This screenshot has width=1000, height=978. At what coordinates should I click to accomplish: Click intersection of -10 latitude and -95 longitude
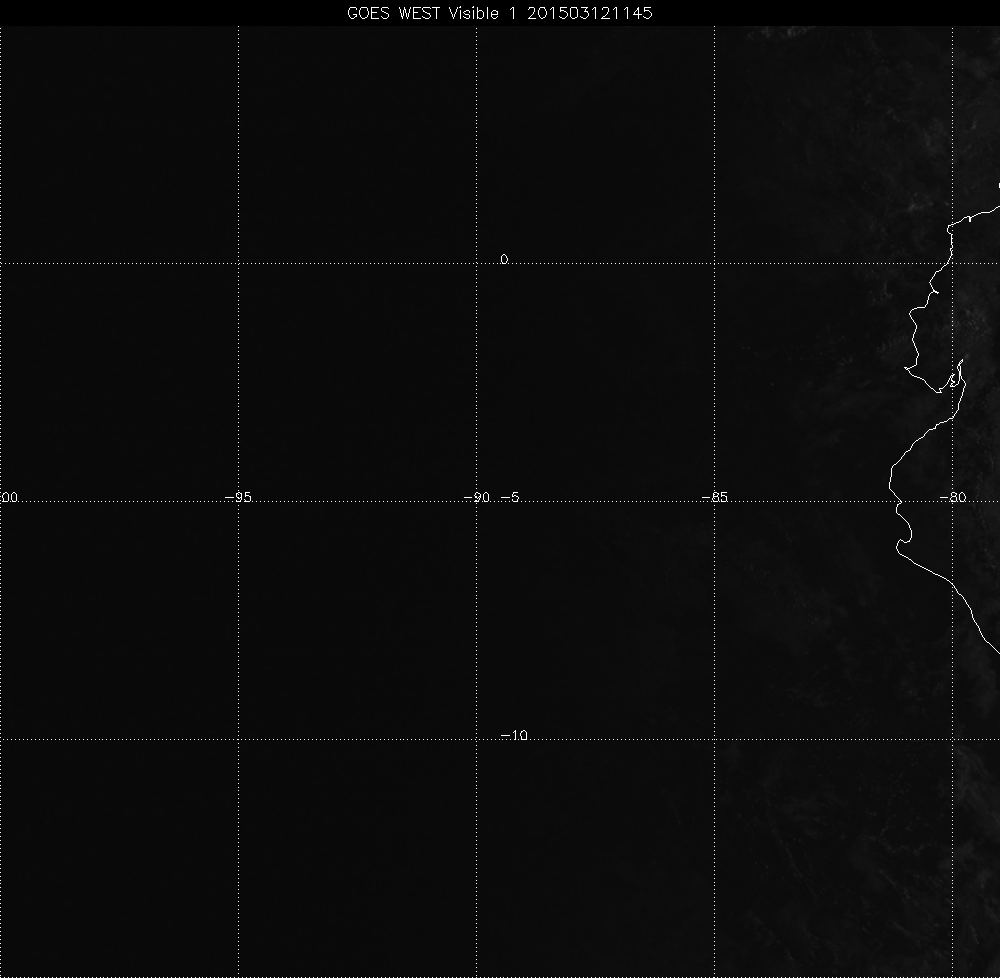238,740
